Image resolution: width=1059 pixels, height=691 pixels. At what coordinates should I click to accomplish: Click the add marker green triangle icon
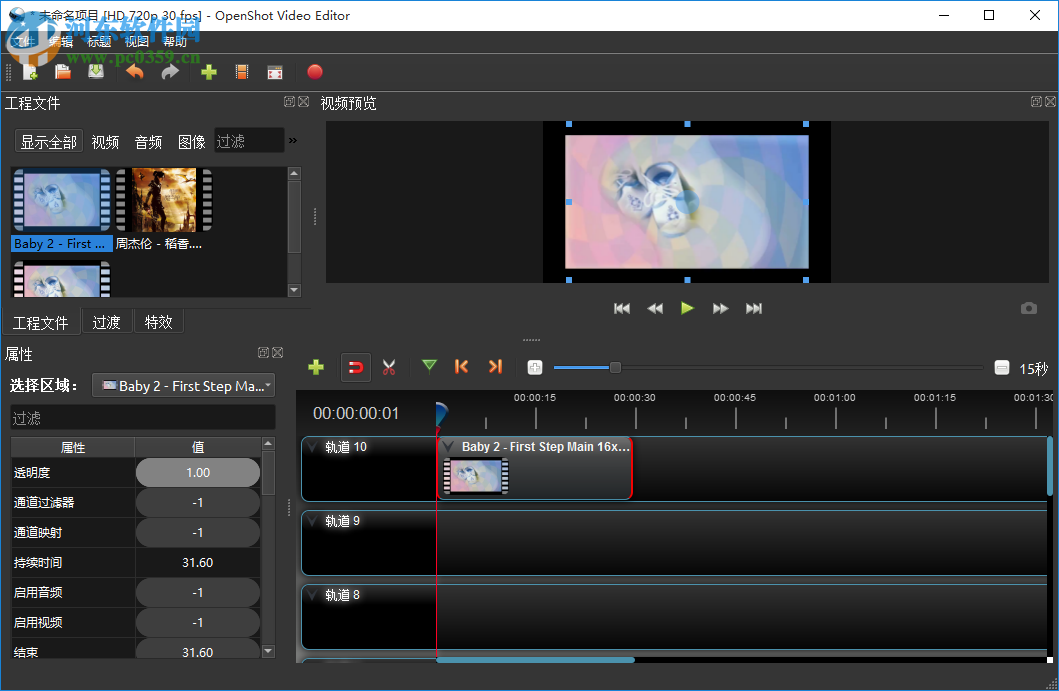click(x=429, y=367)
